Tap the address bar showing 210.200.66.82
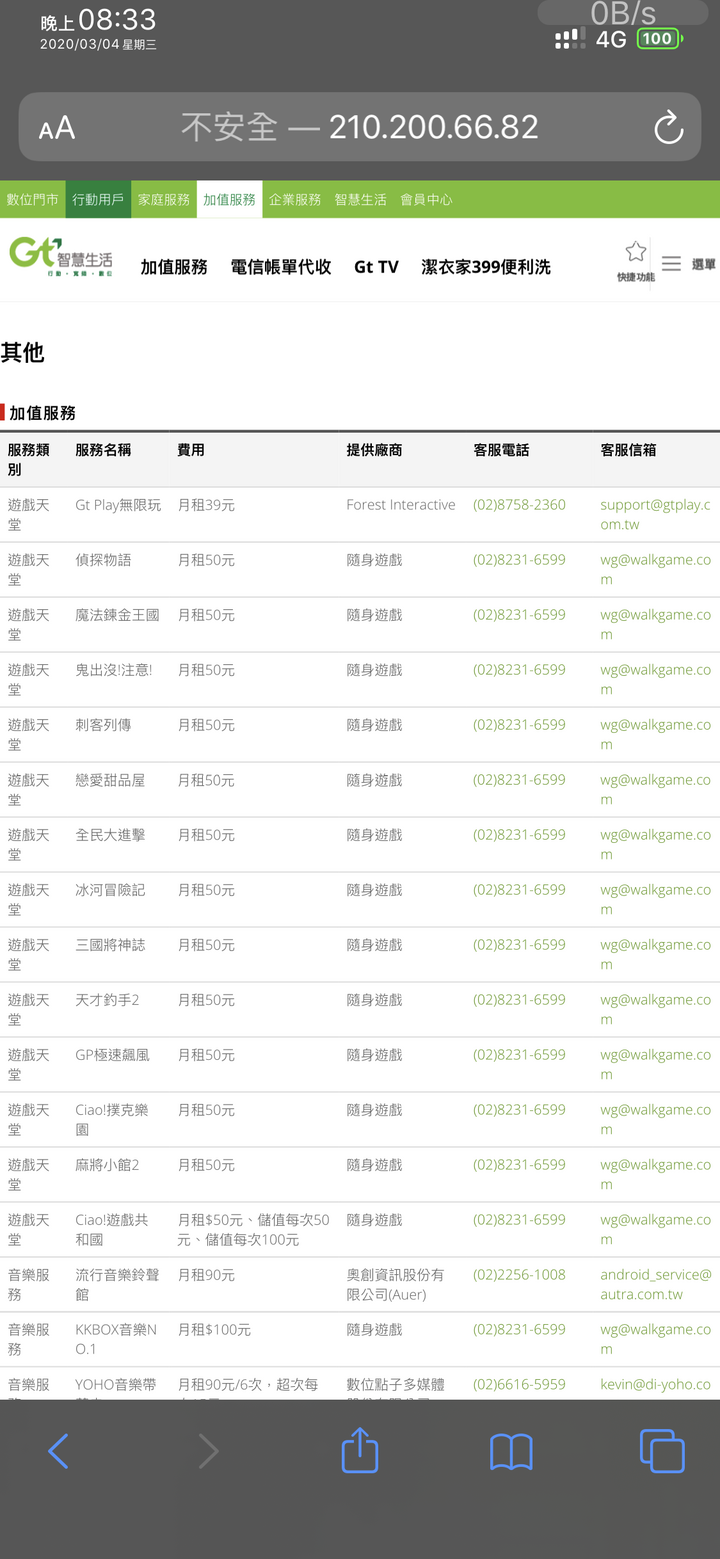Image resolution: width=720 pixels, height=1559 pixels. [360, 127]
